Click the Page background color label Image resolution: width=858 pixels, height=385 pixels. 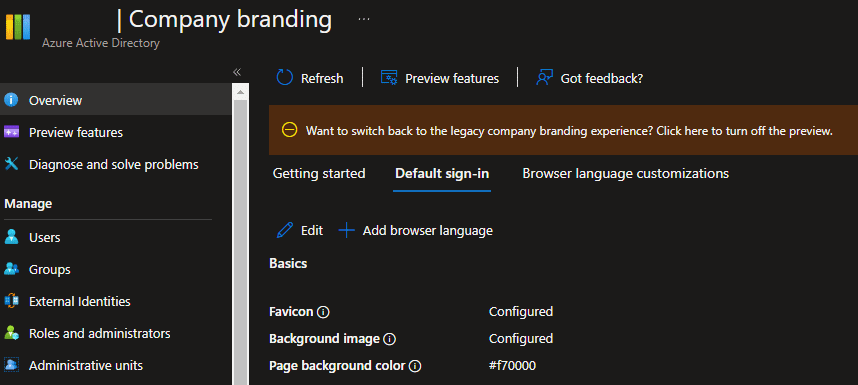337,365
